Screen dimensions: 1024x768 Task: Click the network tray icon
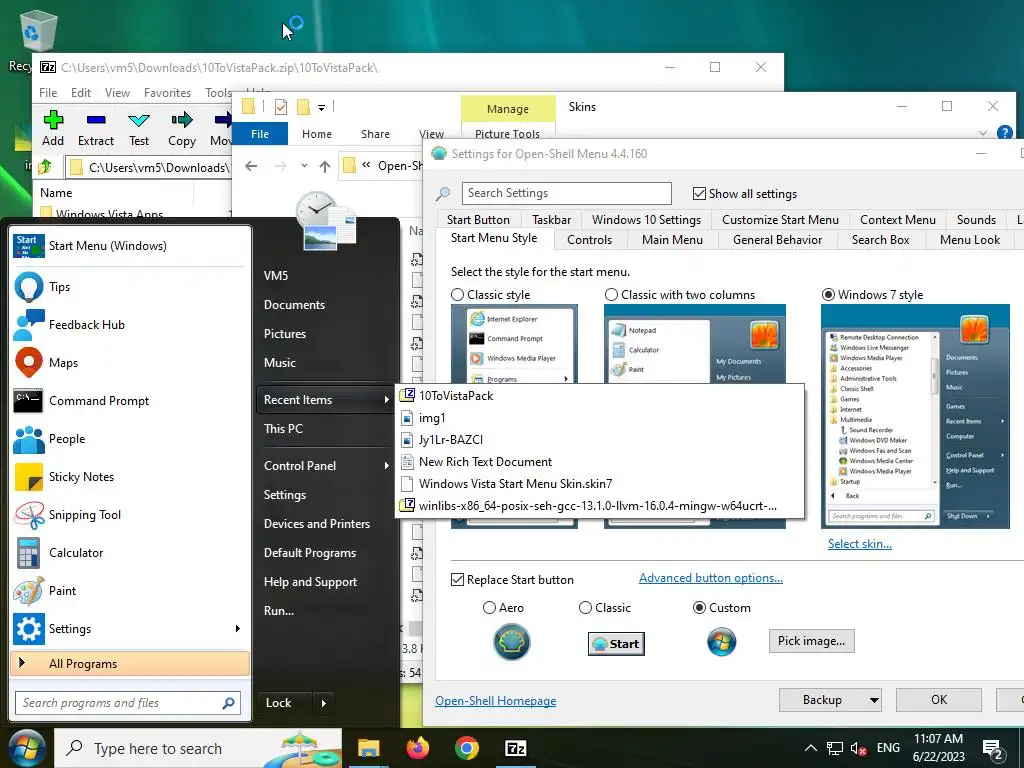point(835,748)
